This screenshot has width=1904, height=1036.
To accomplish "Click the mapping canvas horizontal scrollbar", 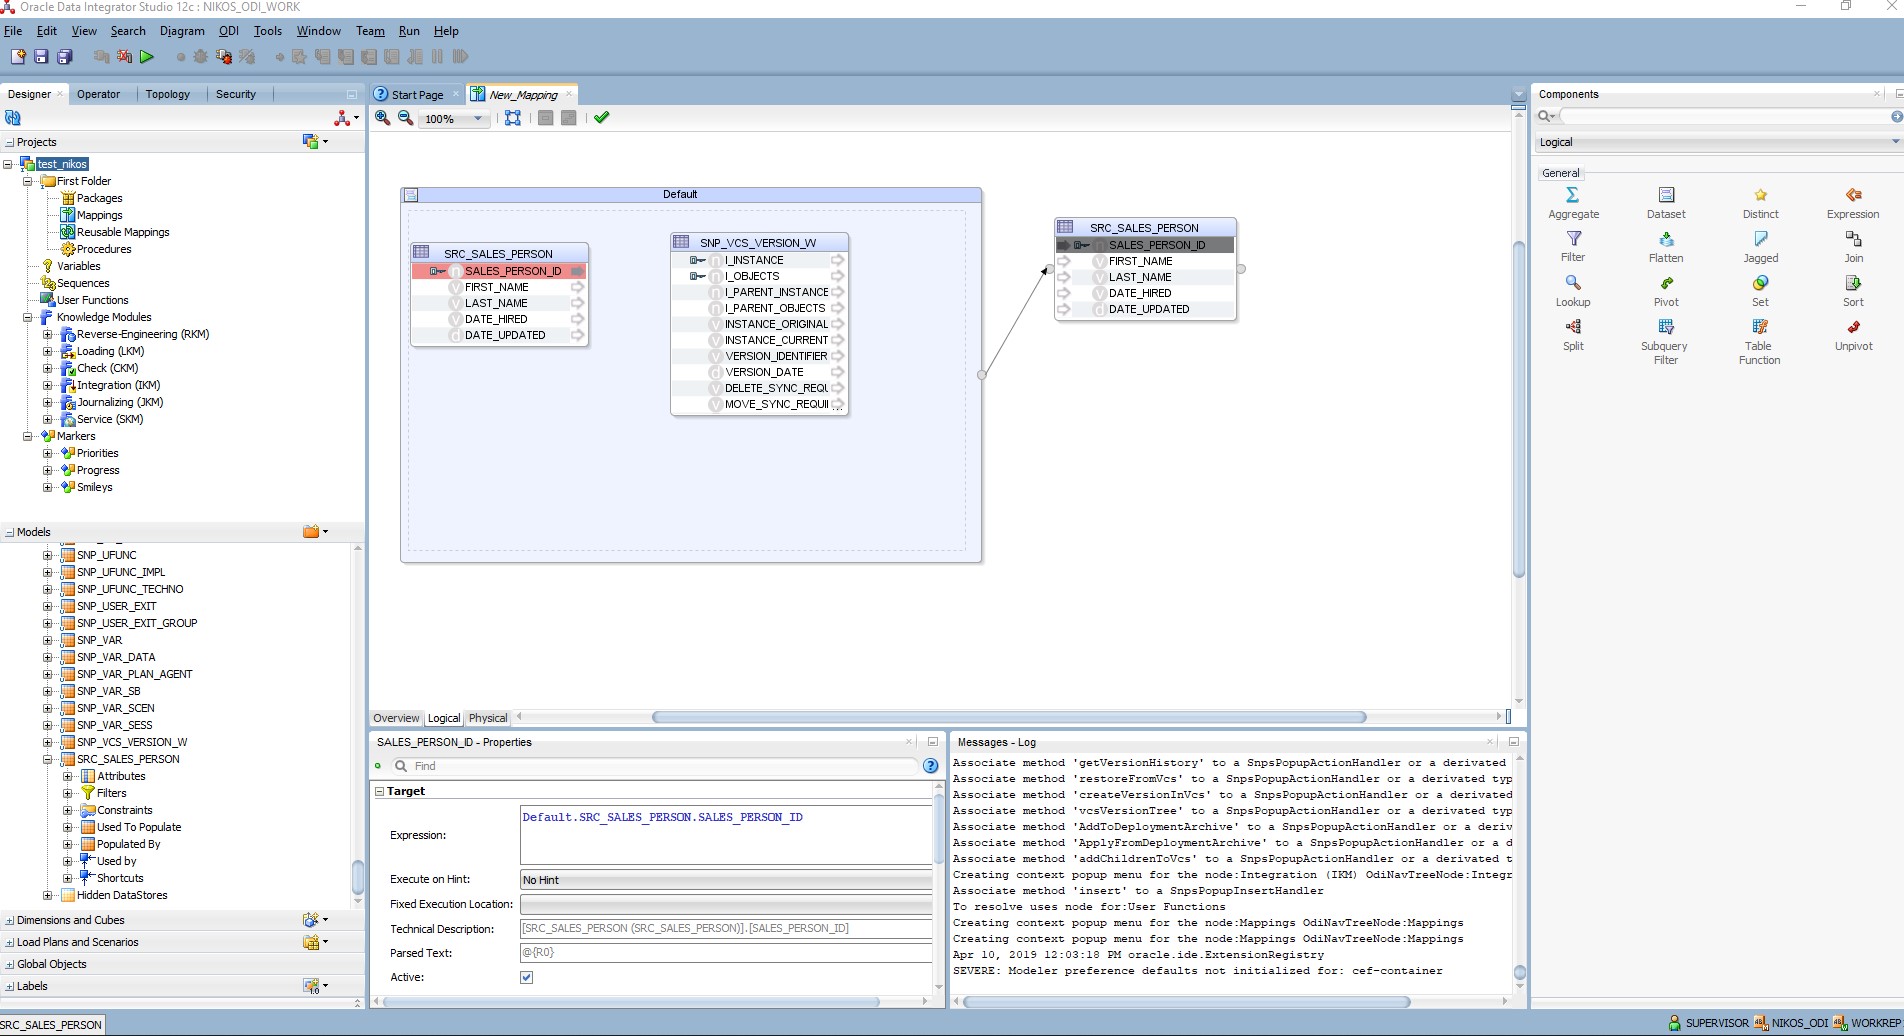I will pos(1008,717).
